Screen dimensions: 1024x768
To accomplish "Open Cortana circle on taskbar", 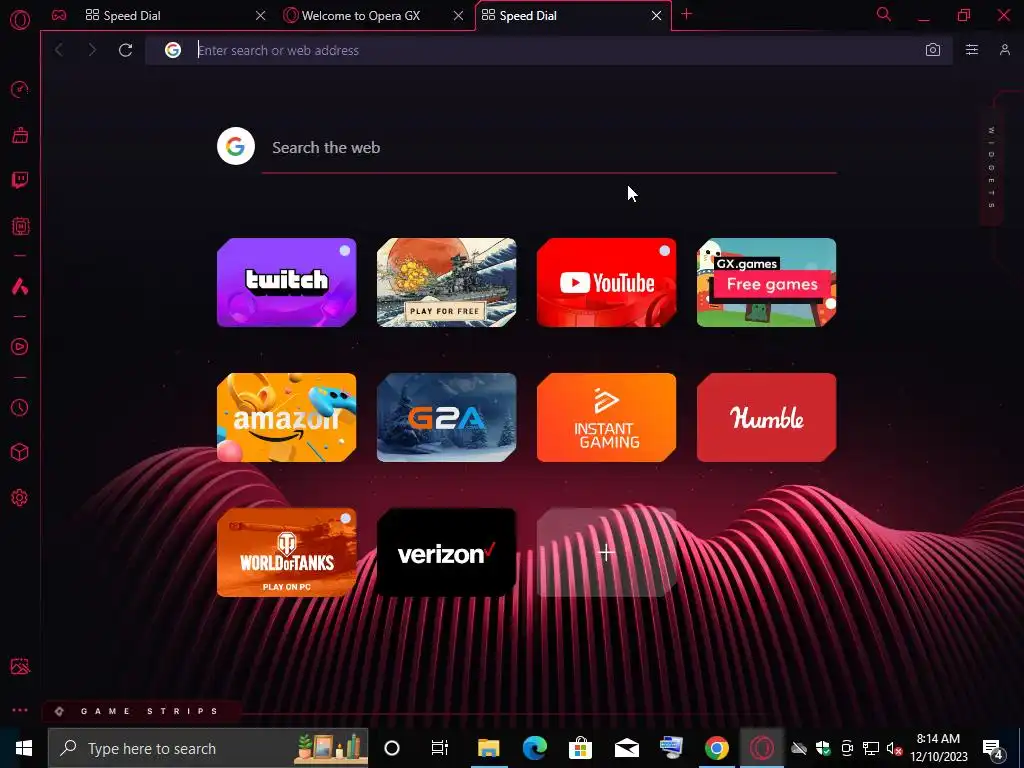I will 392,748.
